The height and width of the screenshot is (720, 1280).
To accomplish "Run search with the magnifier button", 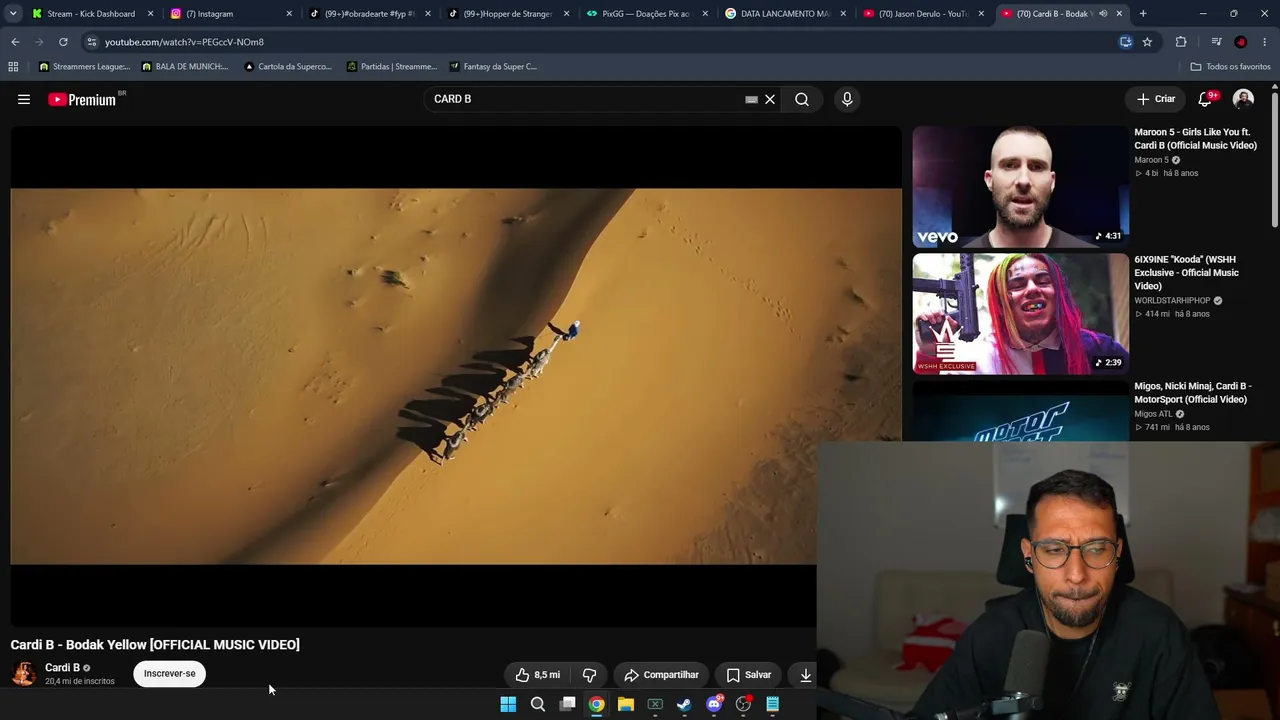I will tap(802, 99).
